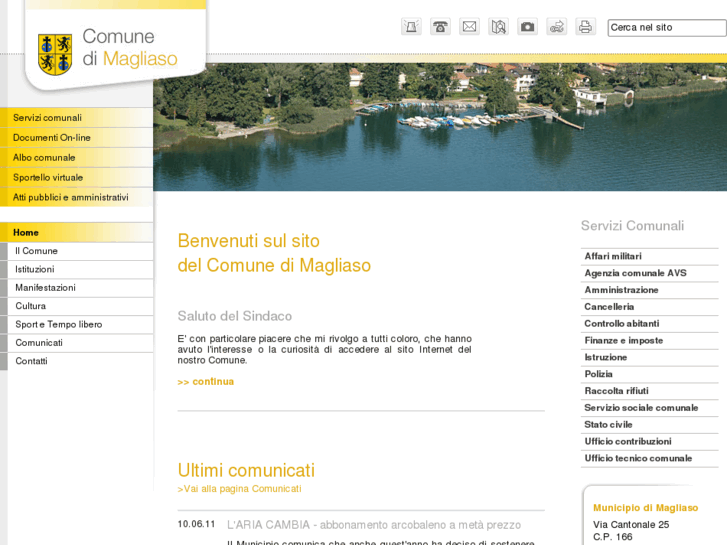Click the '>> continua' link
Image resolution: width=727 pixels, height=545 pixels.
(x=205, y=382)
